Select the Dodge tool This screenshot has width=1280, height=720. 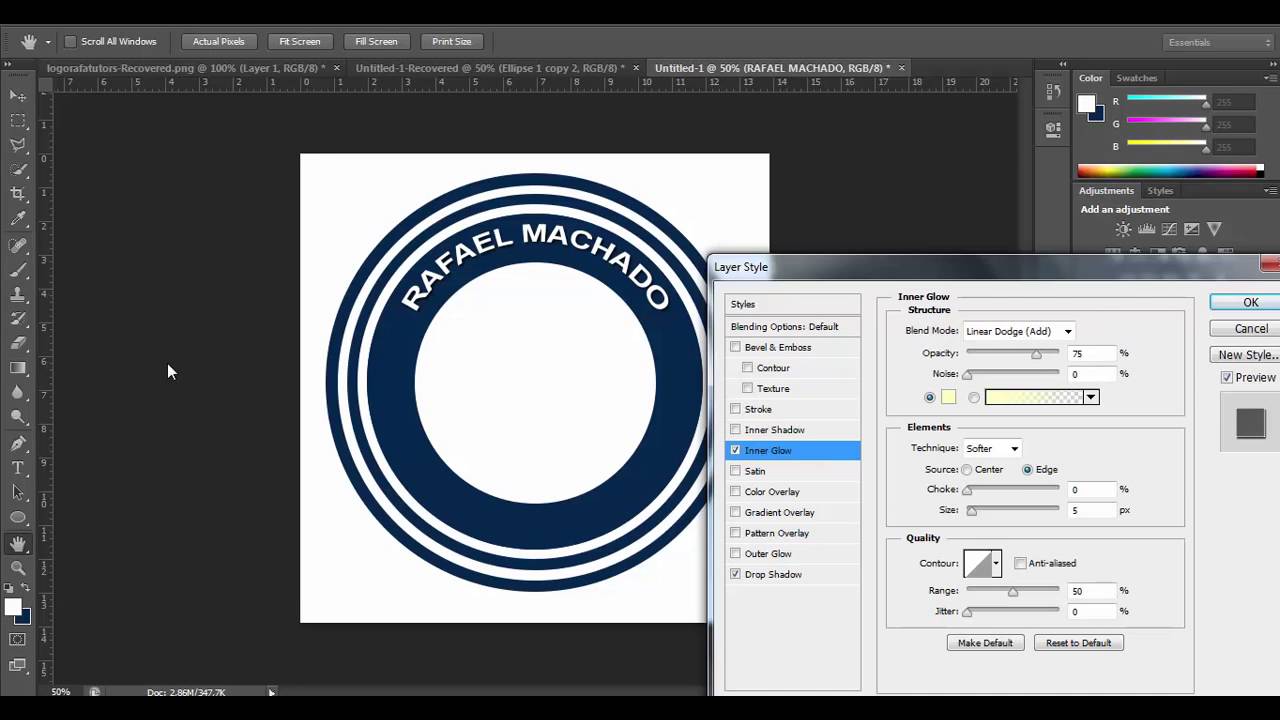[x=18, y=417]
